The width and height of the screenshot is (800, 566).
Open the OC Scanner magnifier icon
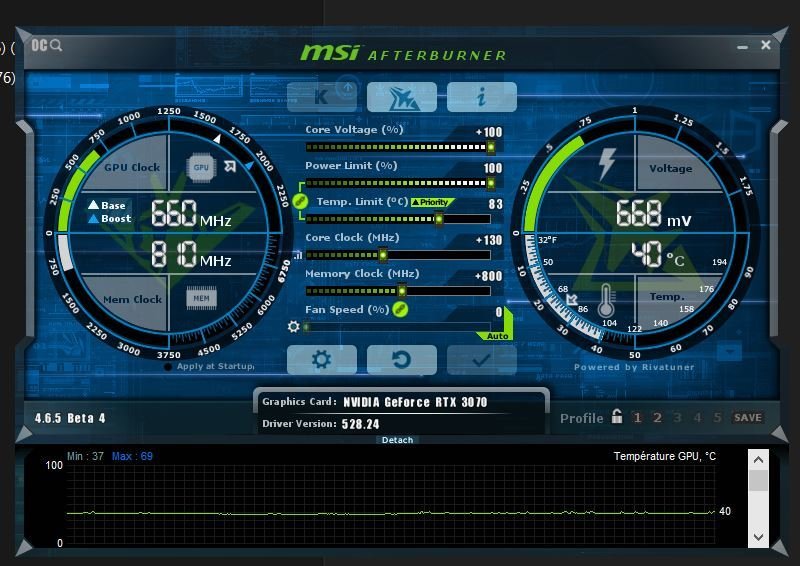(x=46, y=45)
